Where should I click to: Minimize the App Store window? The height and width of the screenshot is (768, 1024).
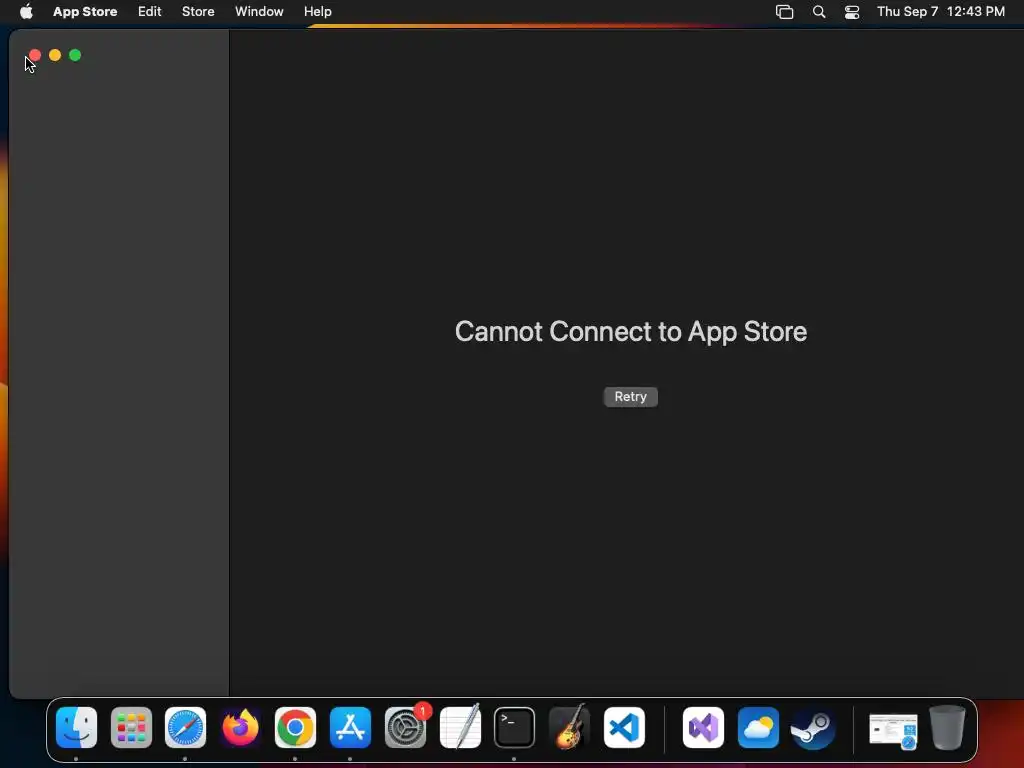55,56
